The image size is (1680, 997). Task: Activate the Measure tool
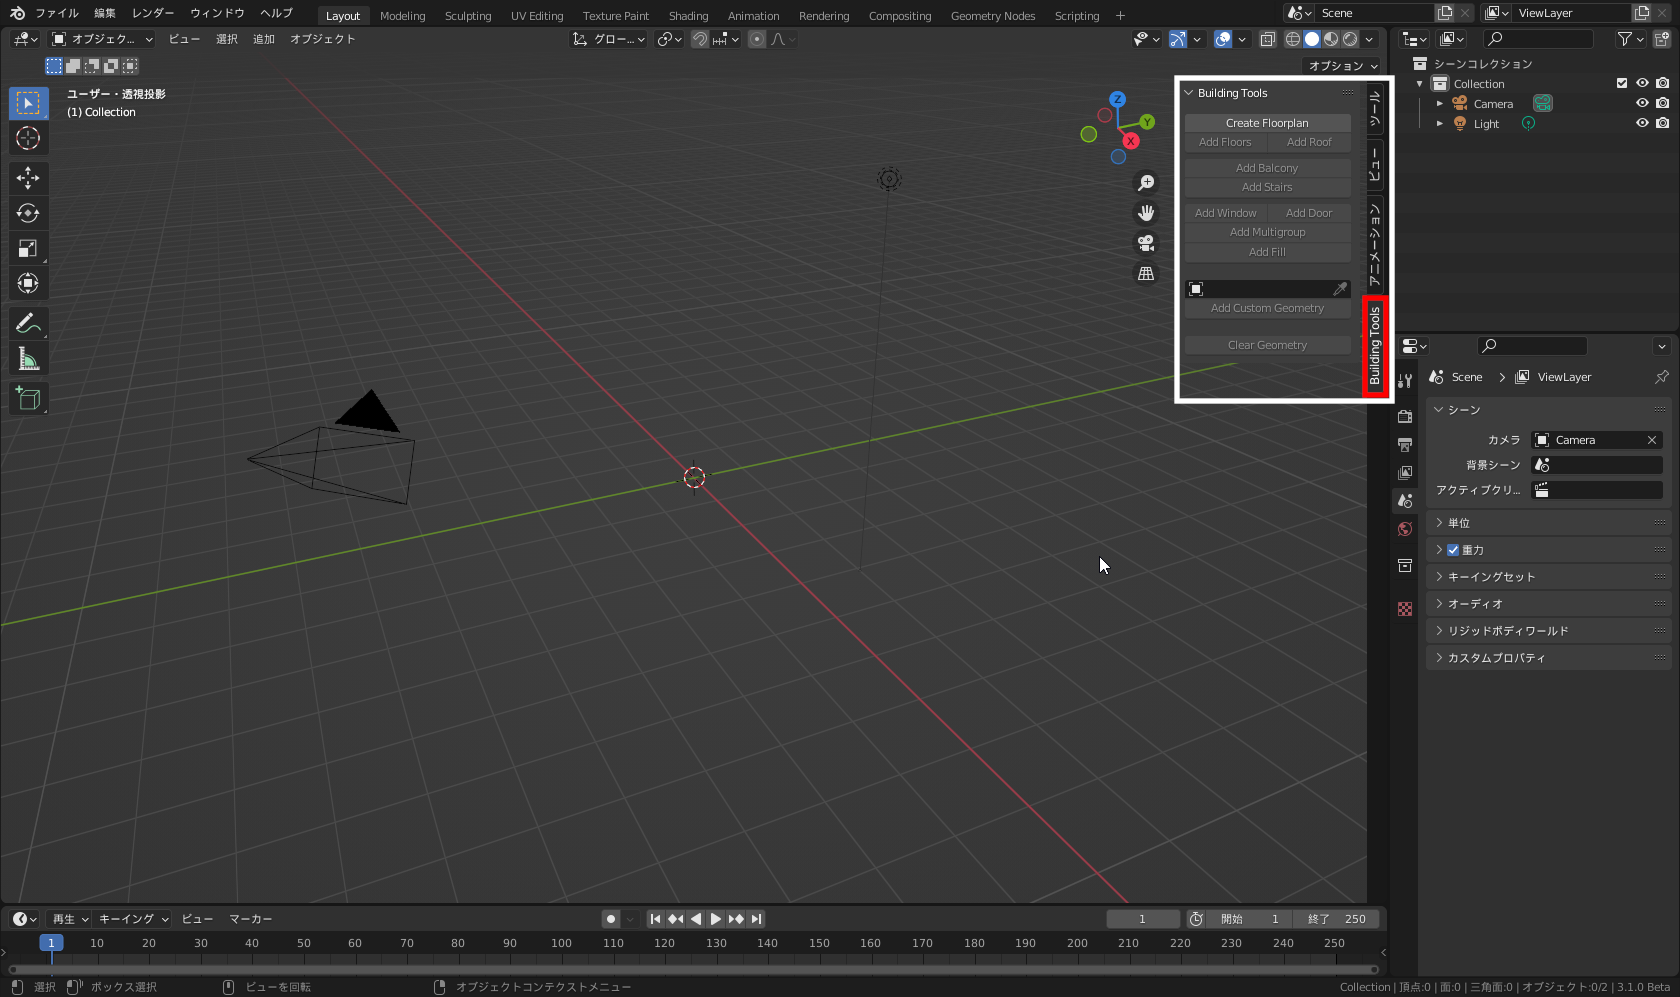tap(28, 358)
